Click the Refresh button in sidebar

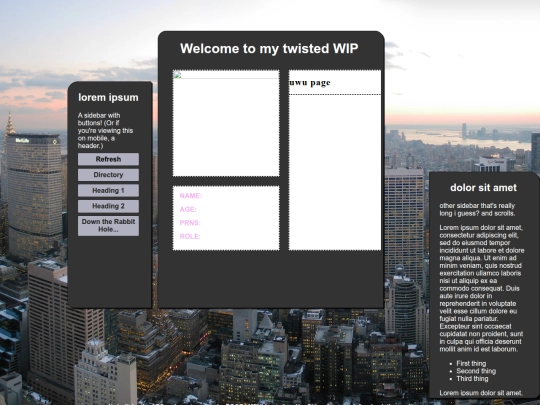pos(108,159)
